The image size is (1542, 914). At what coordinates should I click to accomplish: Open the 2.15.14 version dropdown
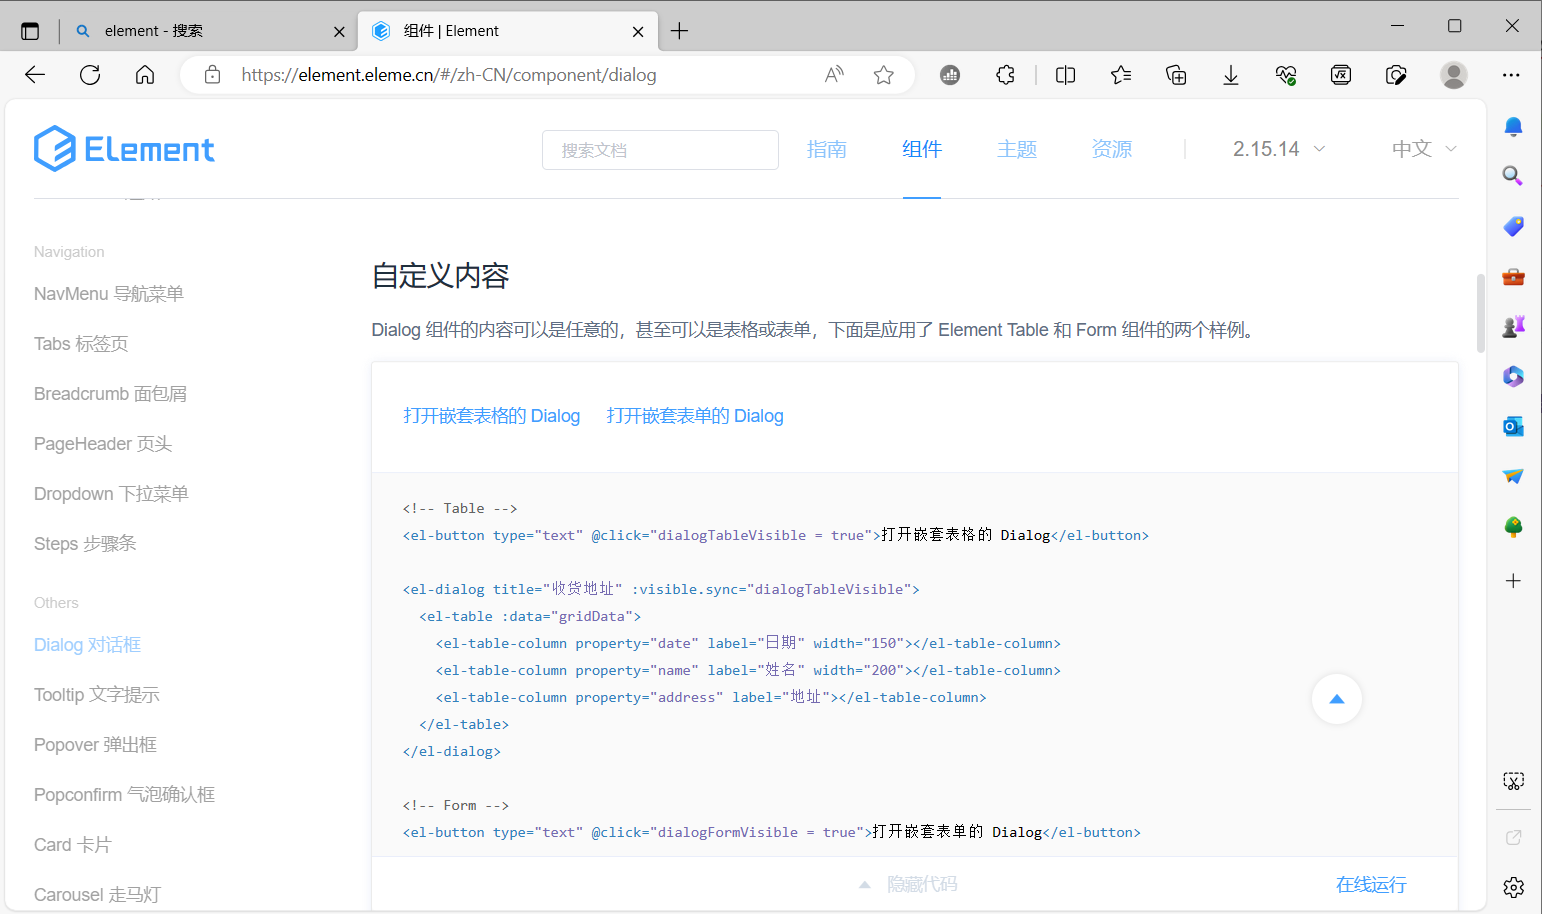tap(1277, 148)
